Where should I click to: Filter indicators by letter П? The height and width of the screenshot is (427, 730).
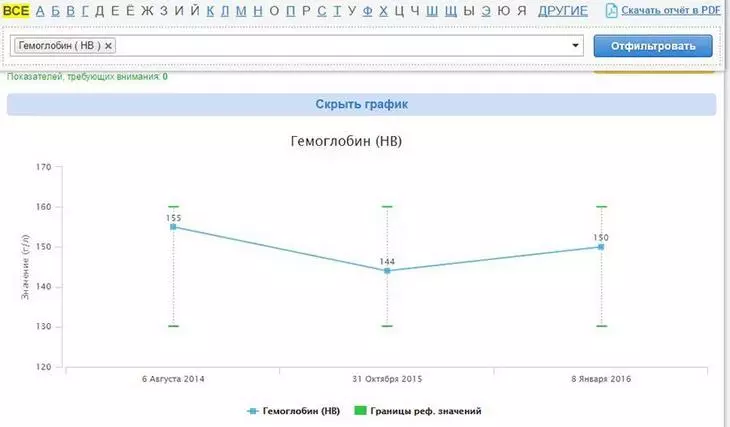point(291,10)
